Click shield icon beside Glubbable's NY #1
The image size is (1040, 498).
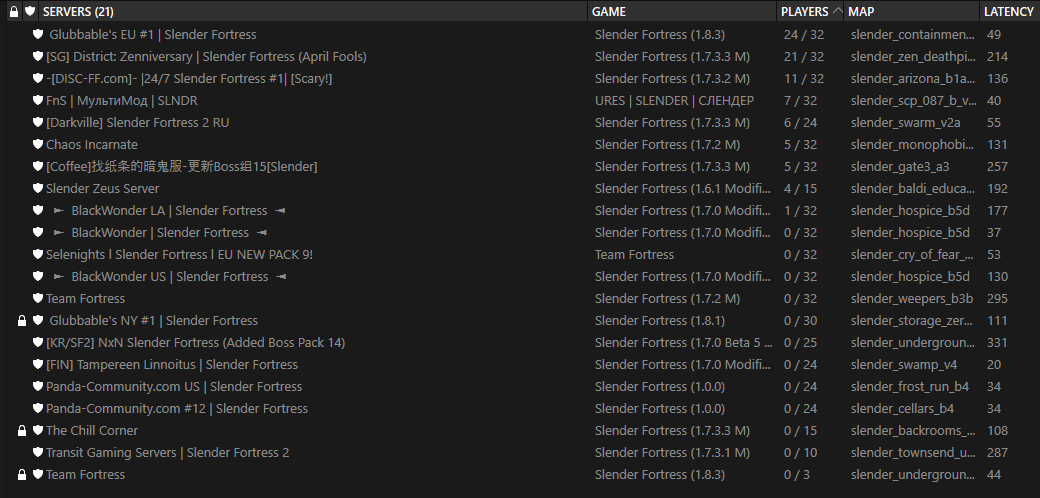click(x=38, y=320)
